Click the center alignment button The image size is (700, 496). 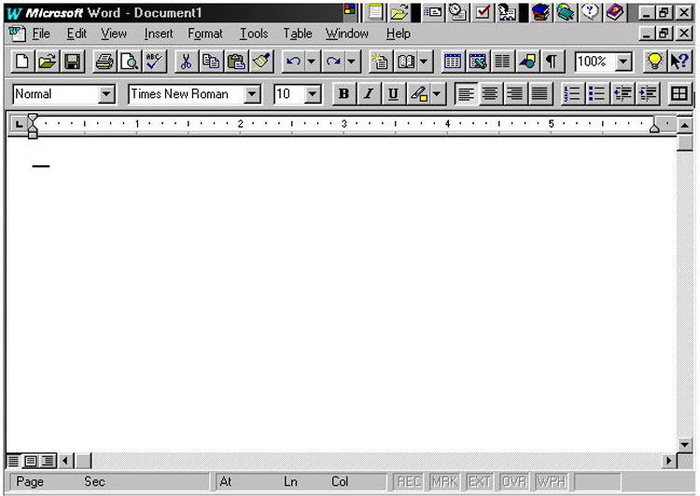(490, 94)
